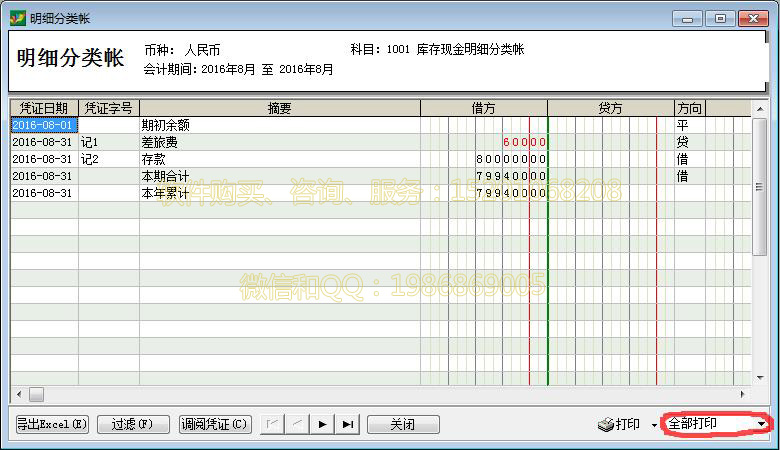This screenshot has width=780, height=450.
Task: Click the 导出Excel(E) button
Action: 52,425
